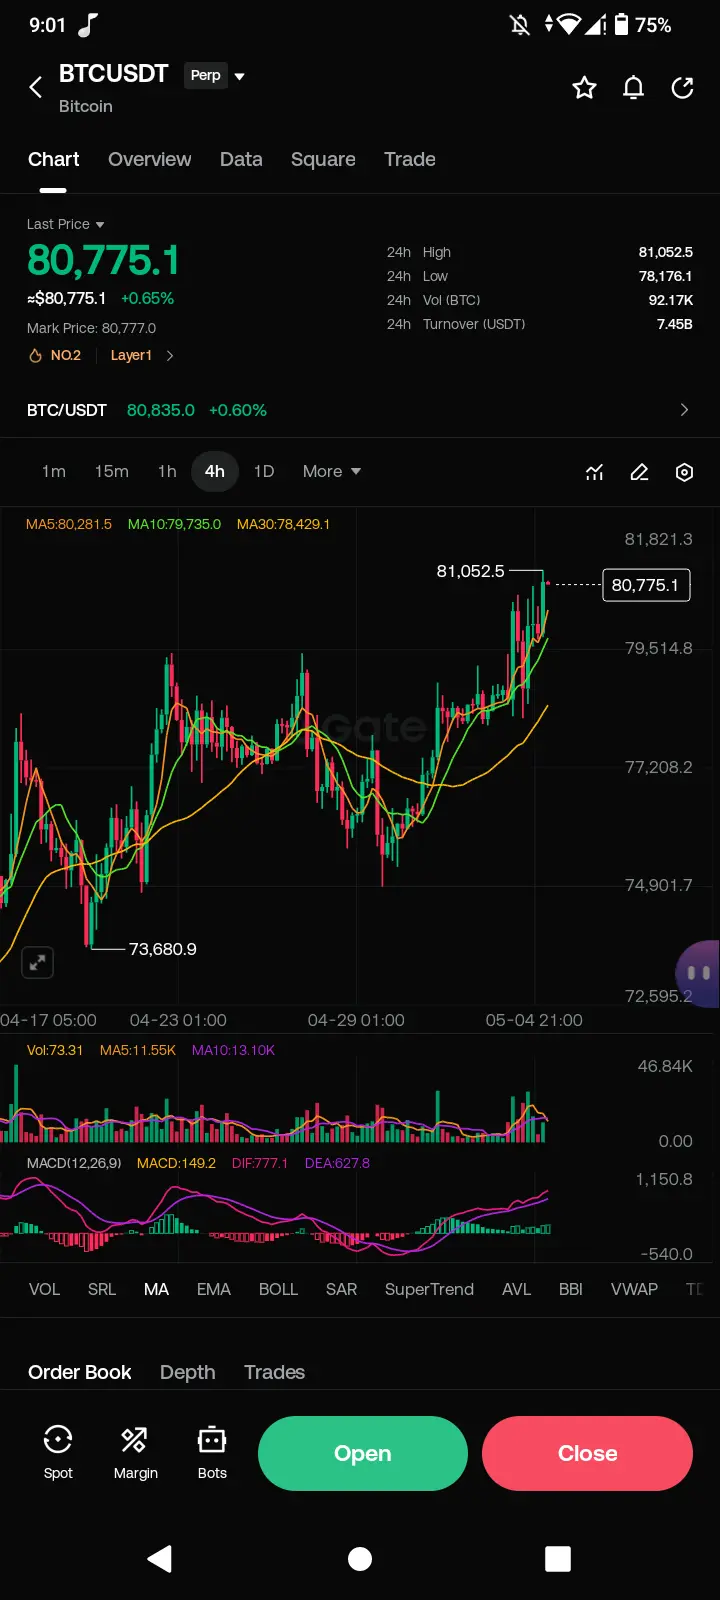Toggle SuperTrend indicator
The width and height of the screenshot is (720, 1600).
point(429,1289)
